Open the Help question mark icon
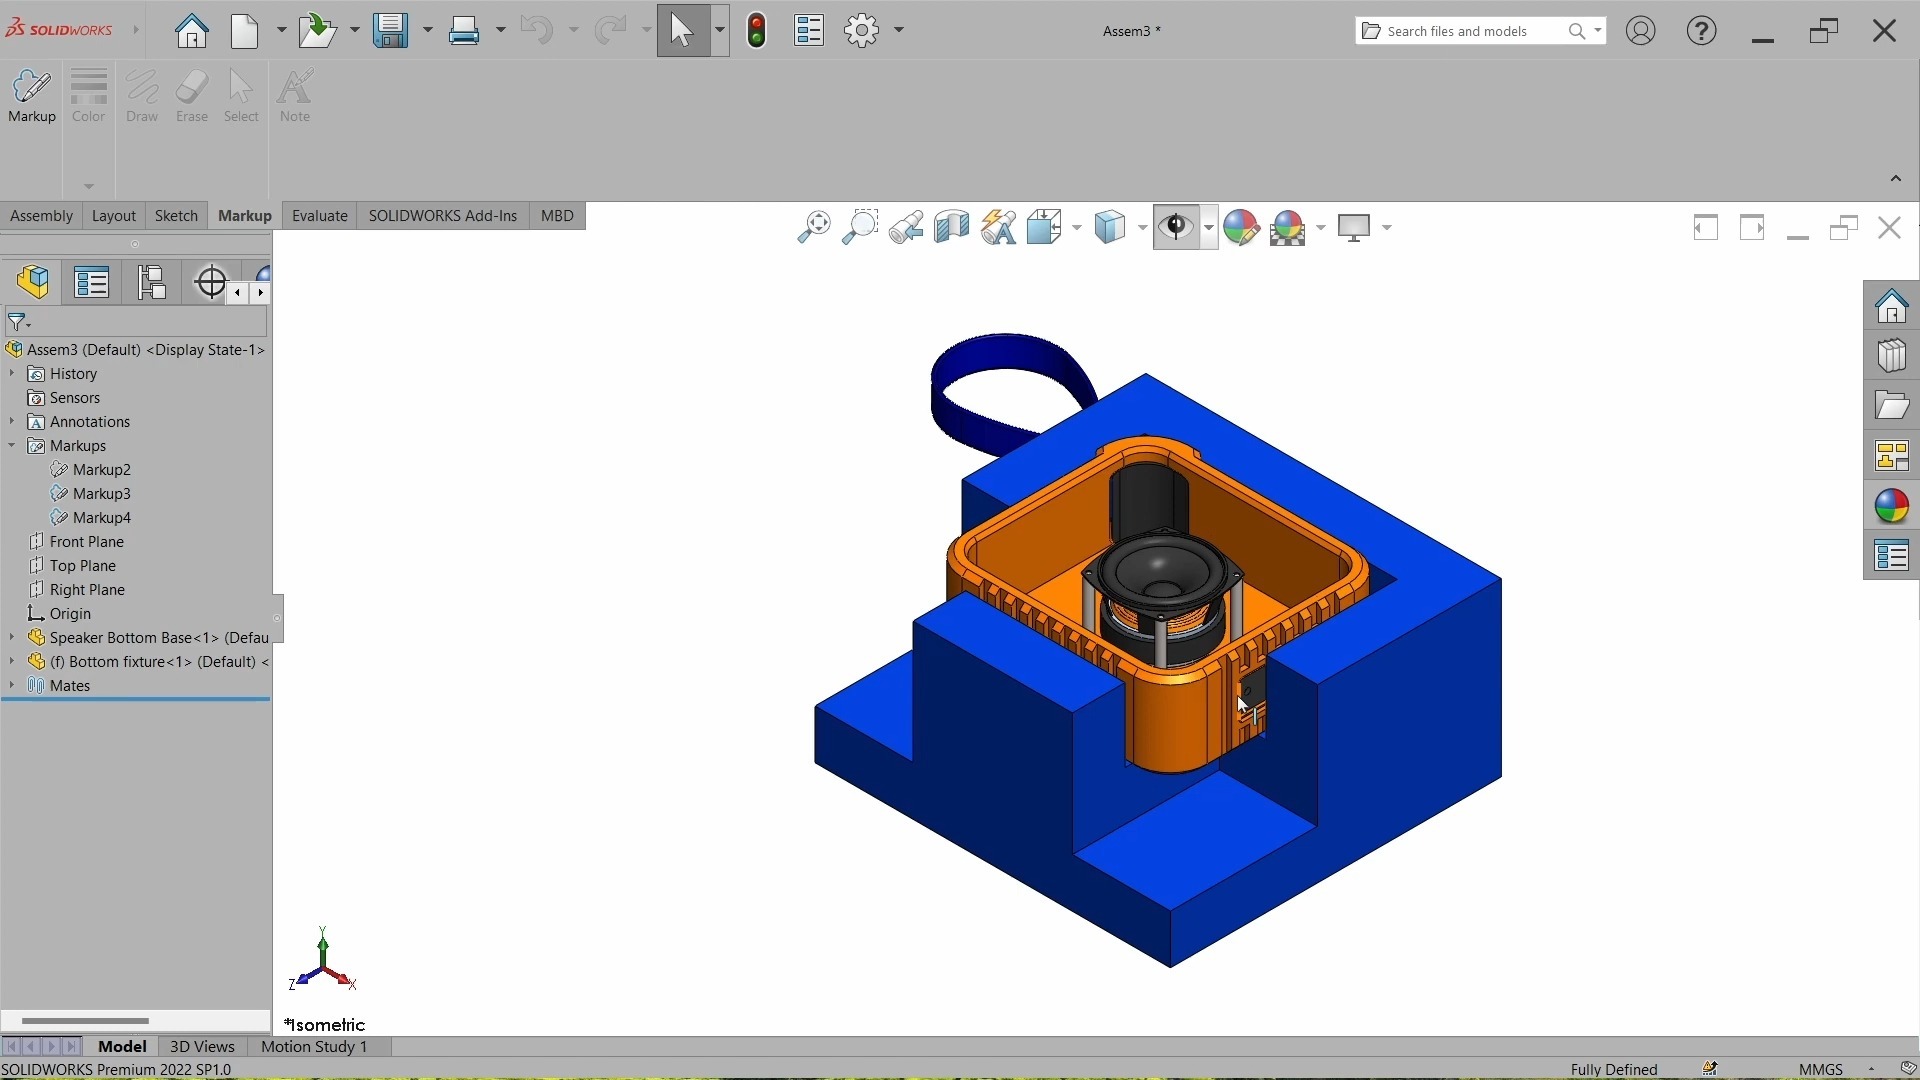This screenshot has width=1920, height=1080. click(x=1702, y=31)
